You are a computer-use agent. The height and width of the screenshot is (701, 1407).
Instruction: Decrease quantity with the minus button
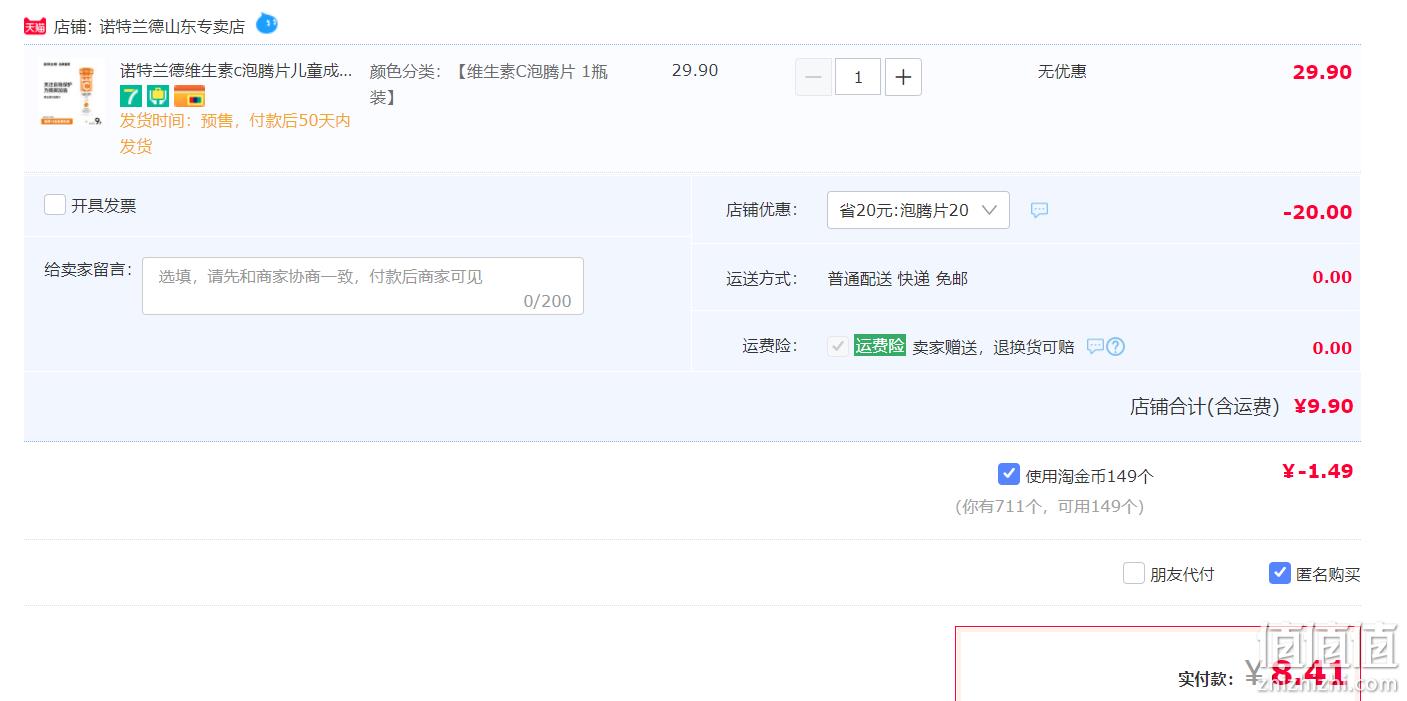(x=813, y=77)
